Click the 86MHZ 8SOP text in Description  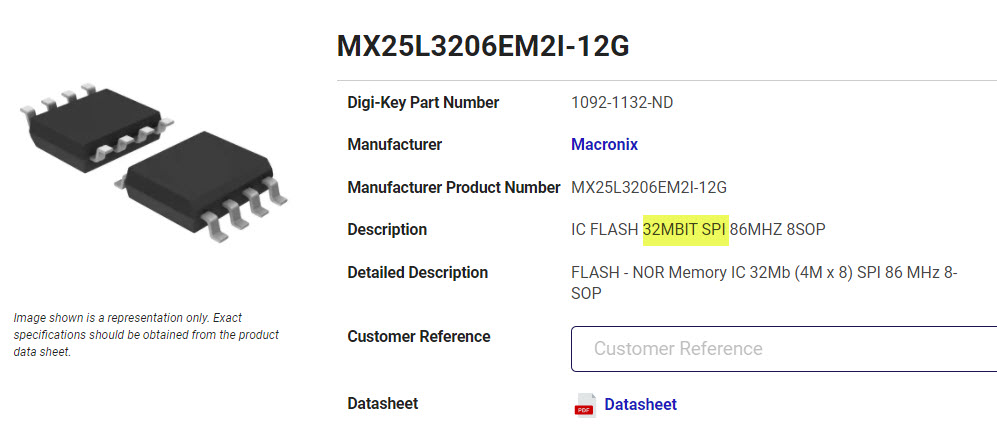coord(778,230)
